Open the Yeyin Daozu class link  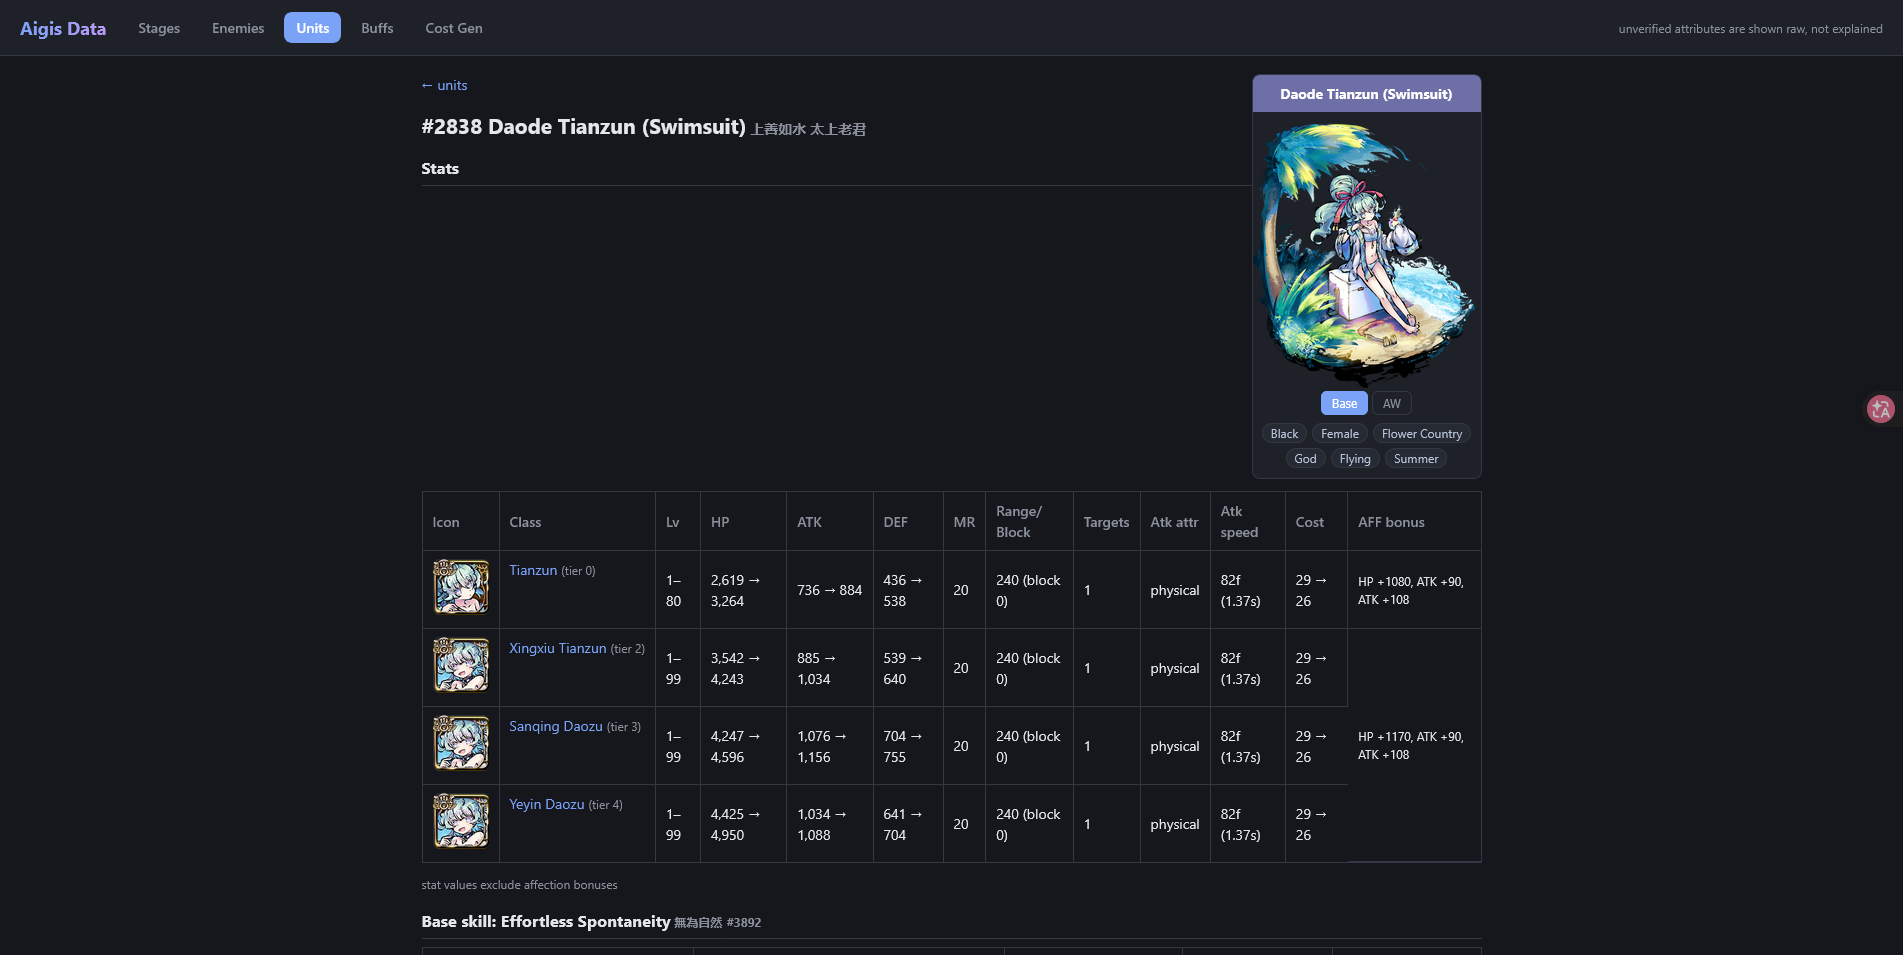[x=547, y=804]
